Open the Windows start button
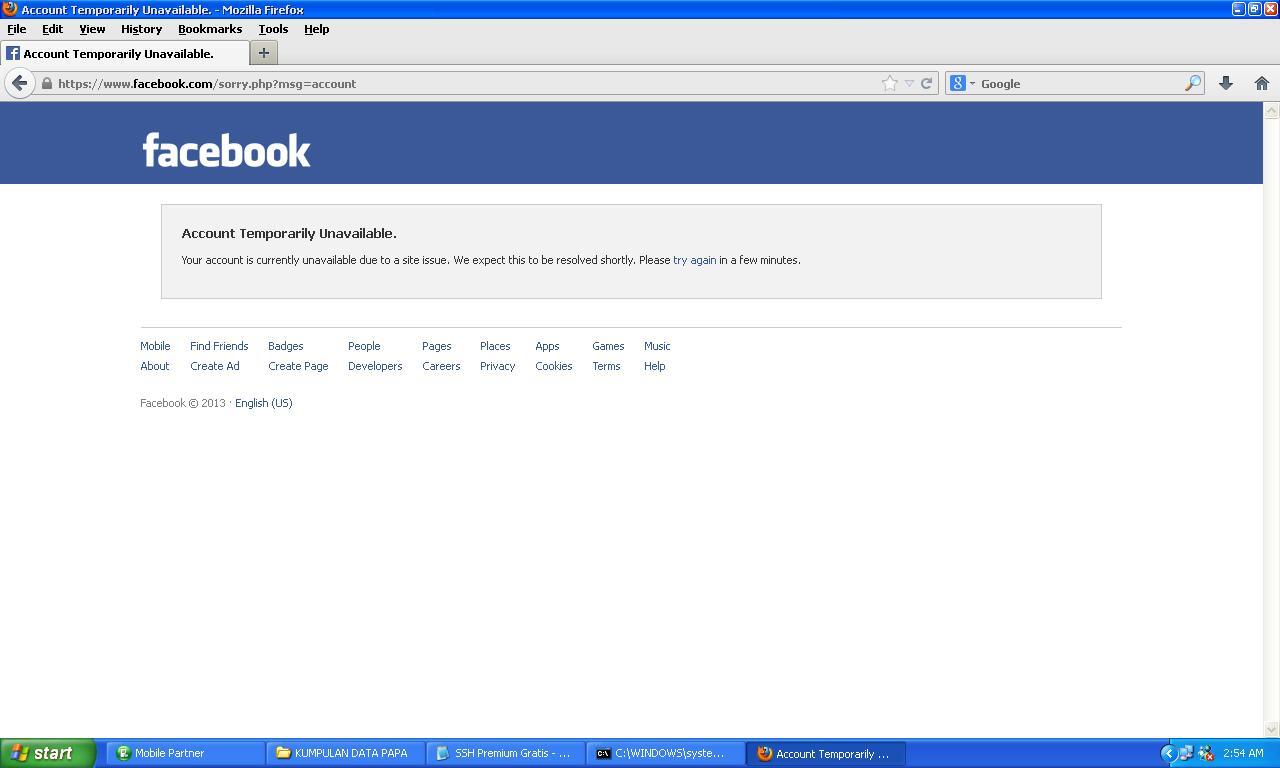Viewport: 1280px width, 768px height. point(48,753)
